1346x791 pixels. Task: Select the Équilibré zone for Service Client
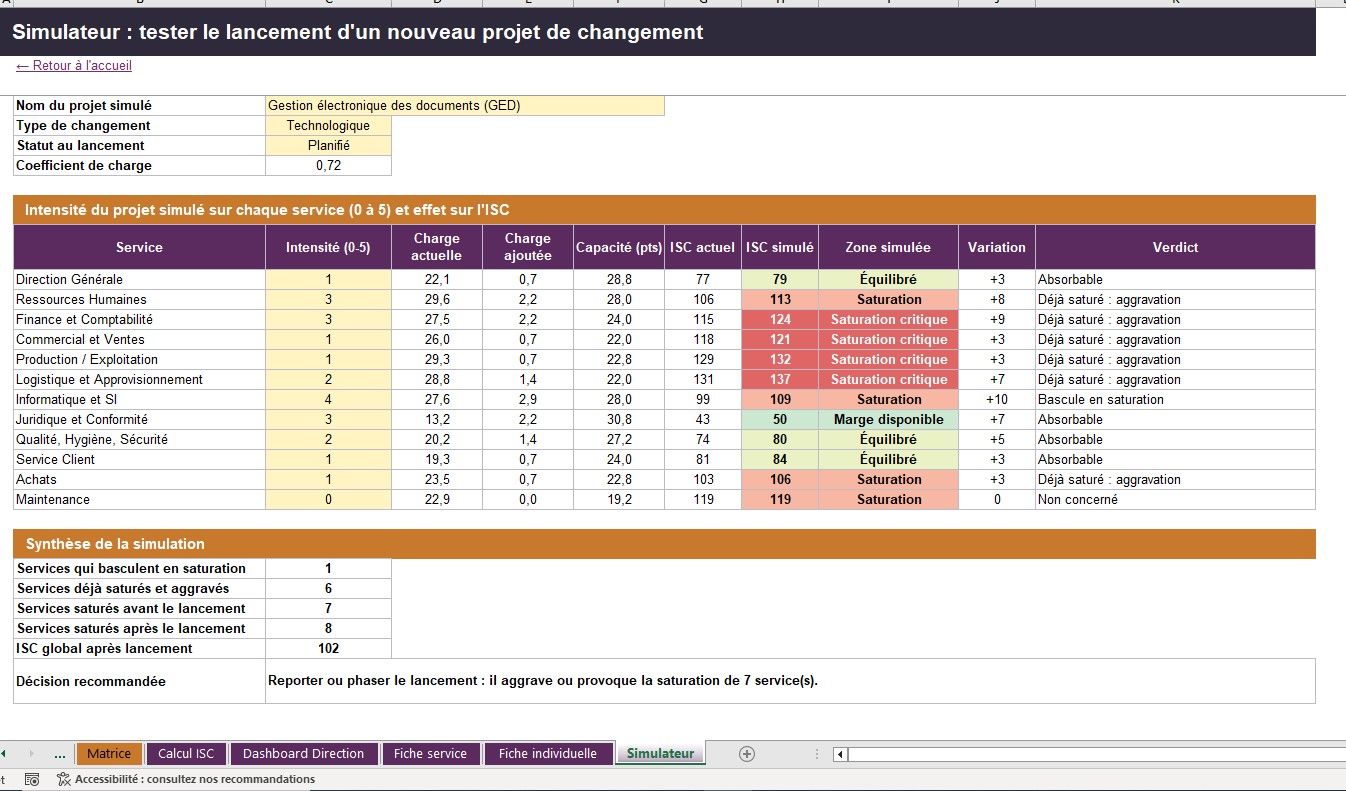888,460
